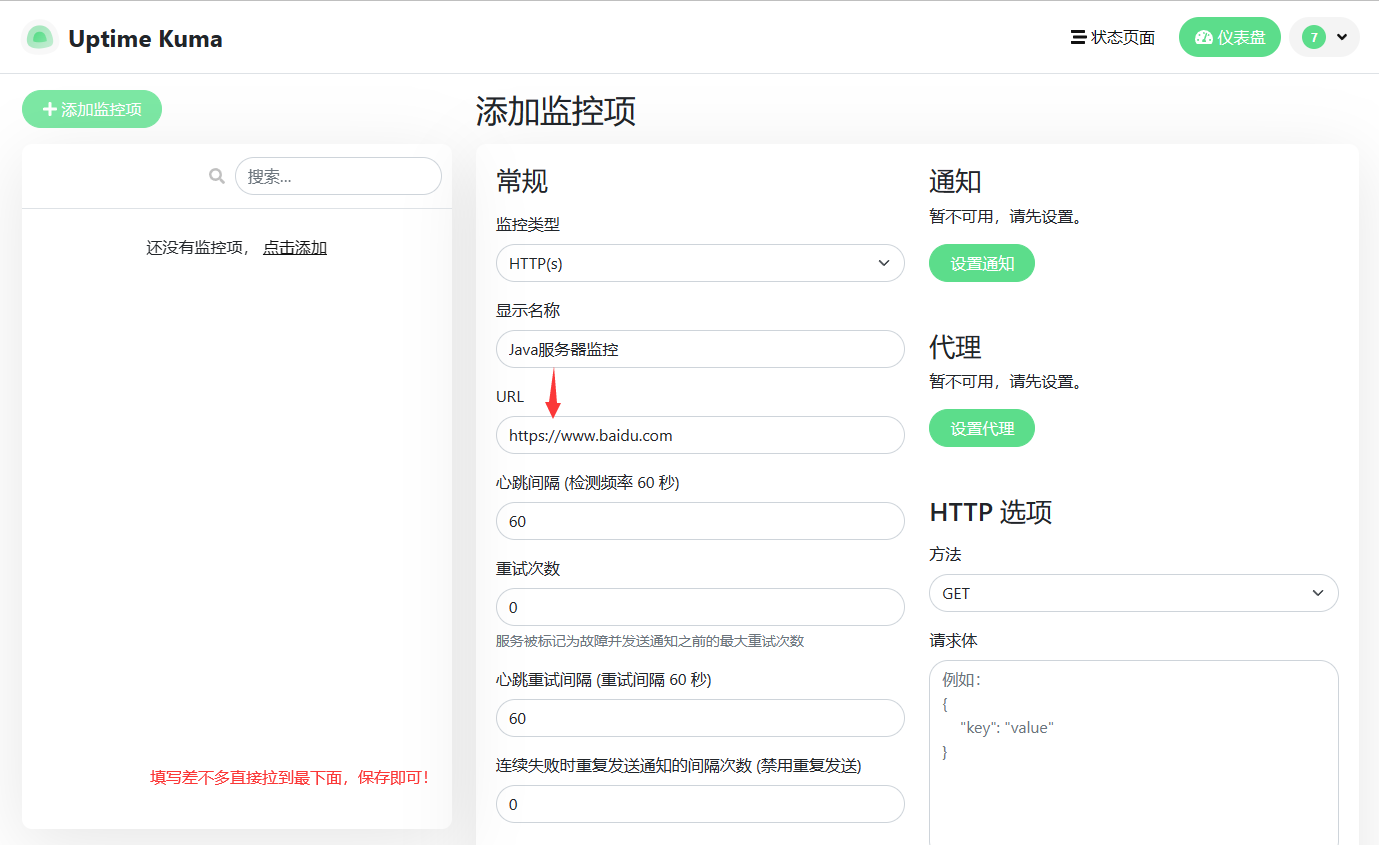The height and width of the screenshot is (845, 1379).
Task: Click the Uptime Kuma logo icon
Action: tap(40, 38)
